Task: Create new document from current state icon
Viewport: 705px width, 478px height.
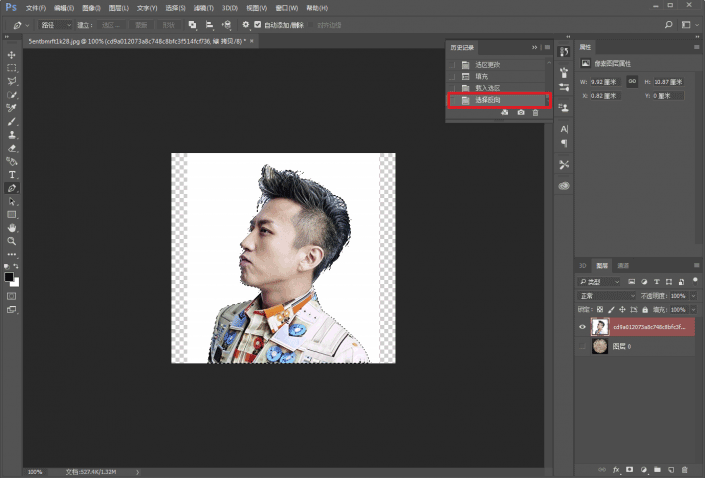Action: coord(505,112)
